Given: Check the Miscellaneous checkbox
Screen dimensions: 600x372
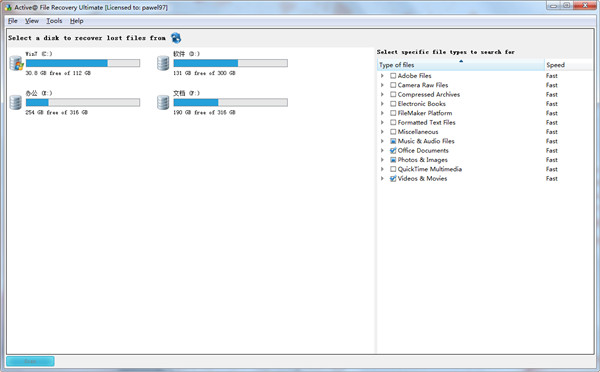Looking at the screenshot, I should point(393,132).
